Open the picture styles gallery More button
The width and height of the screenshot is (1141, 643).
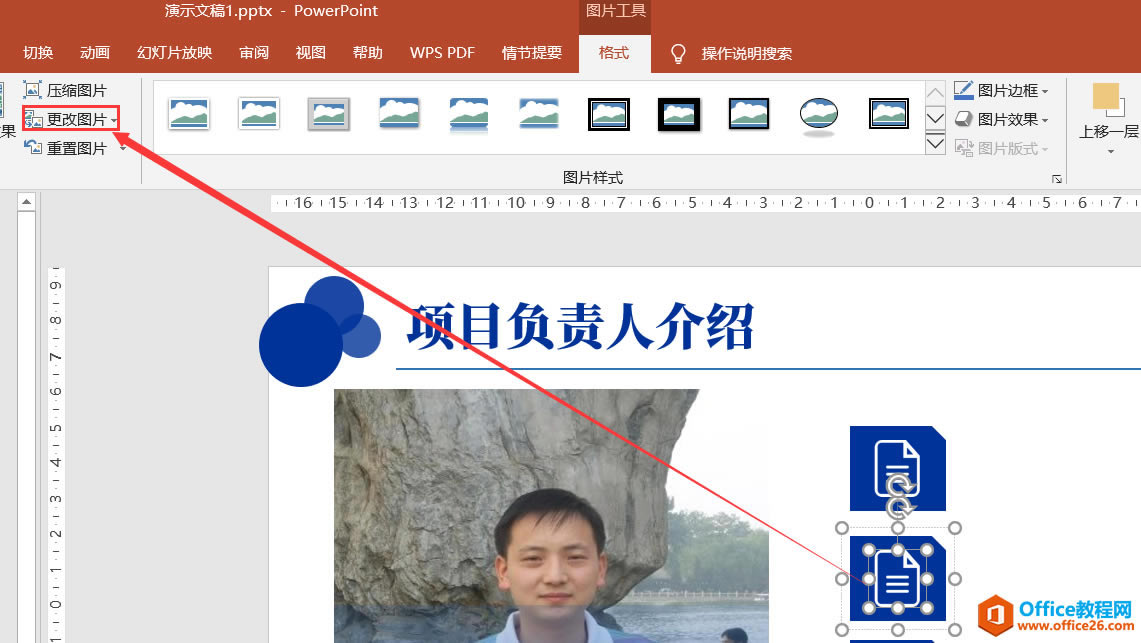(x=935, y=144)
